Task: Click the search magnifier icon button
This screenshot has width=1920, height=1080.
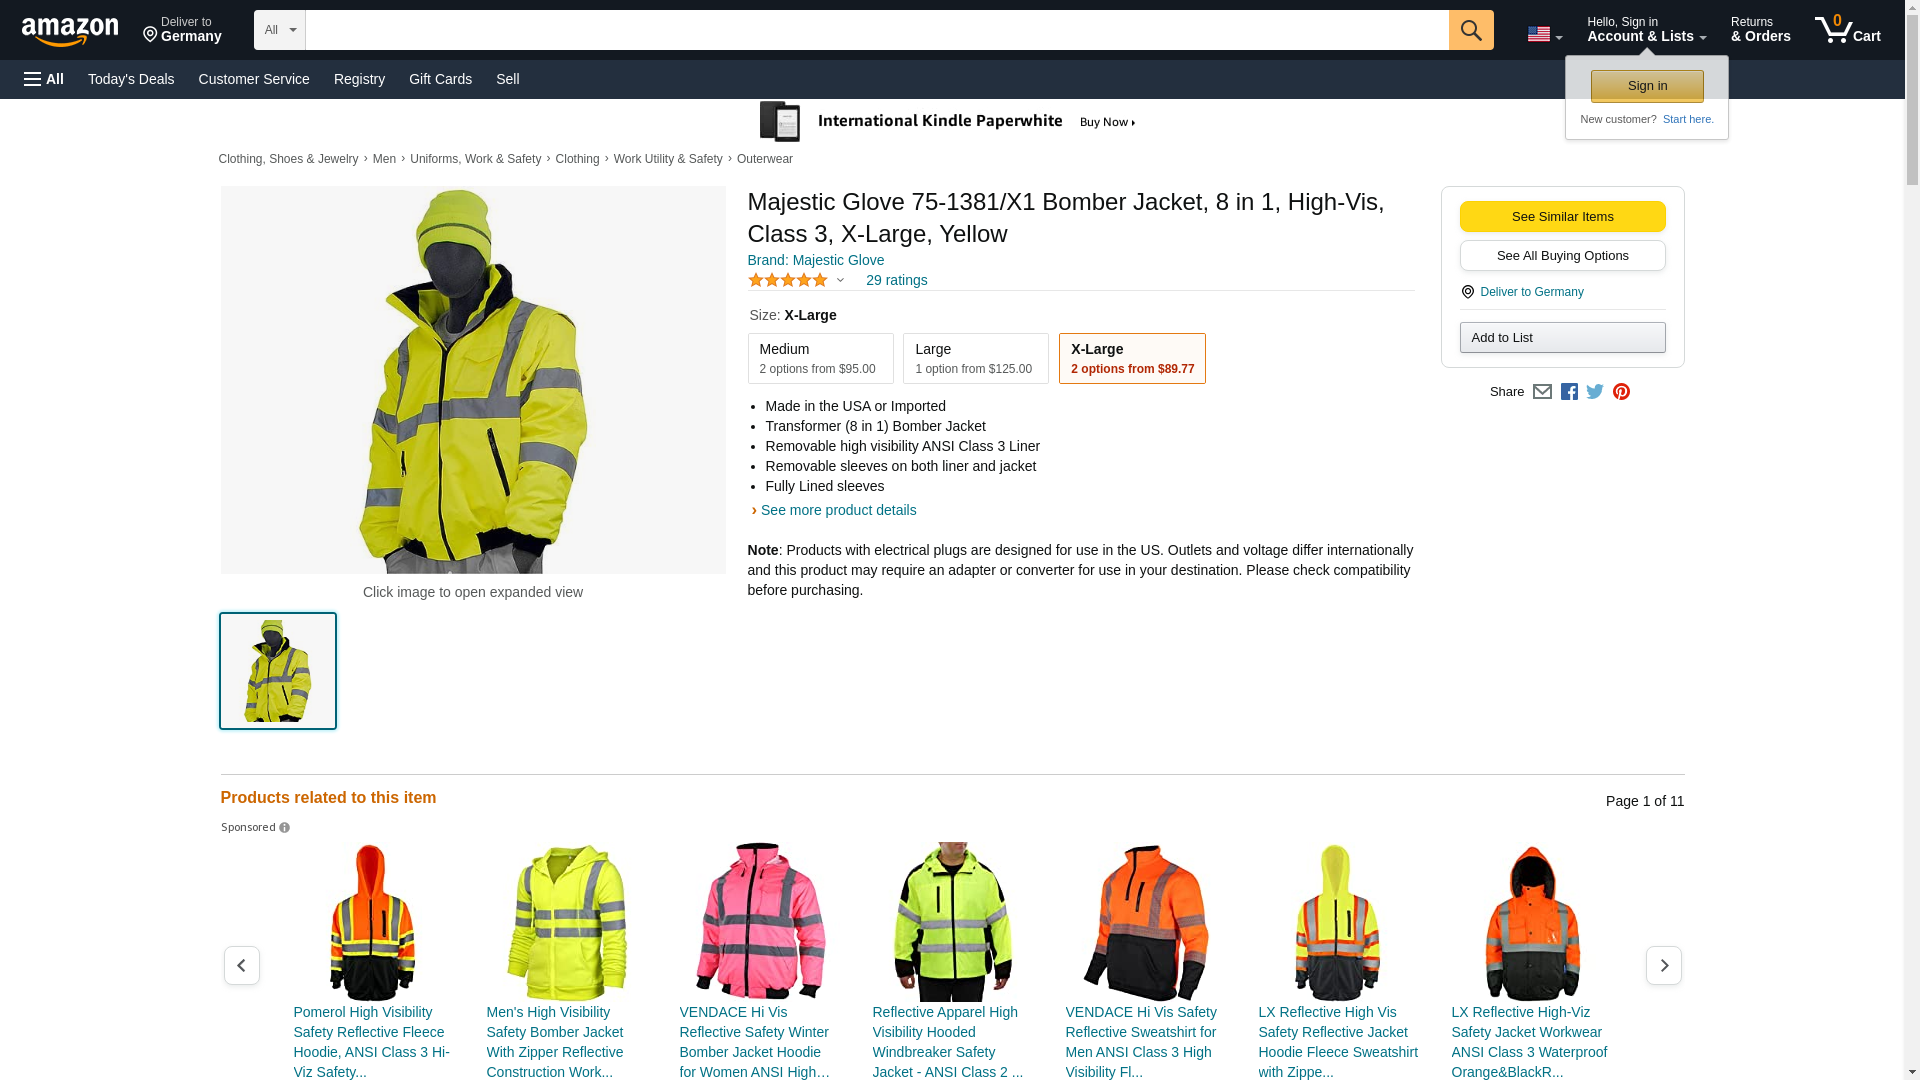Action: pyautogui.click(x=1470, y=30)
